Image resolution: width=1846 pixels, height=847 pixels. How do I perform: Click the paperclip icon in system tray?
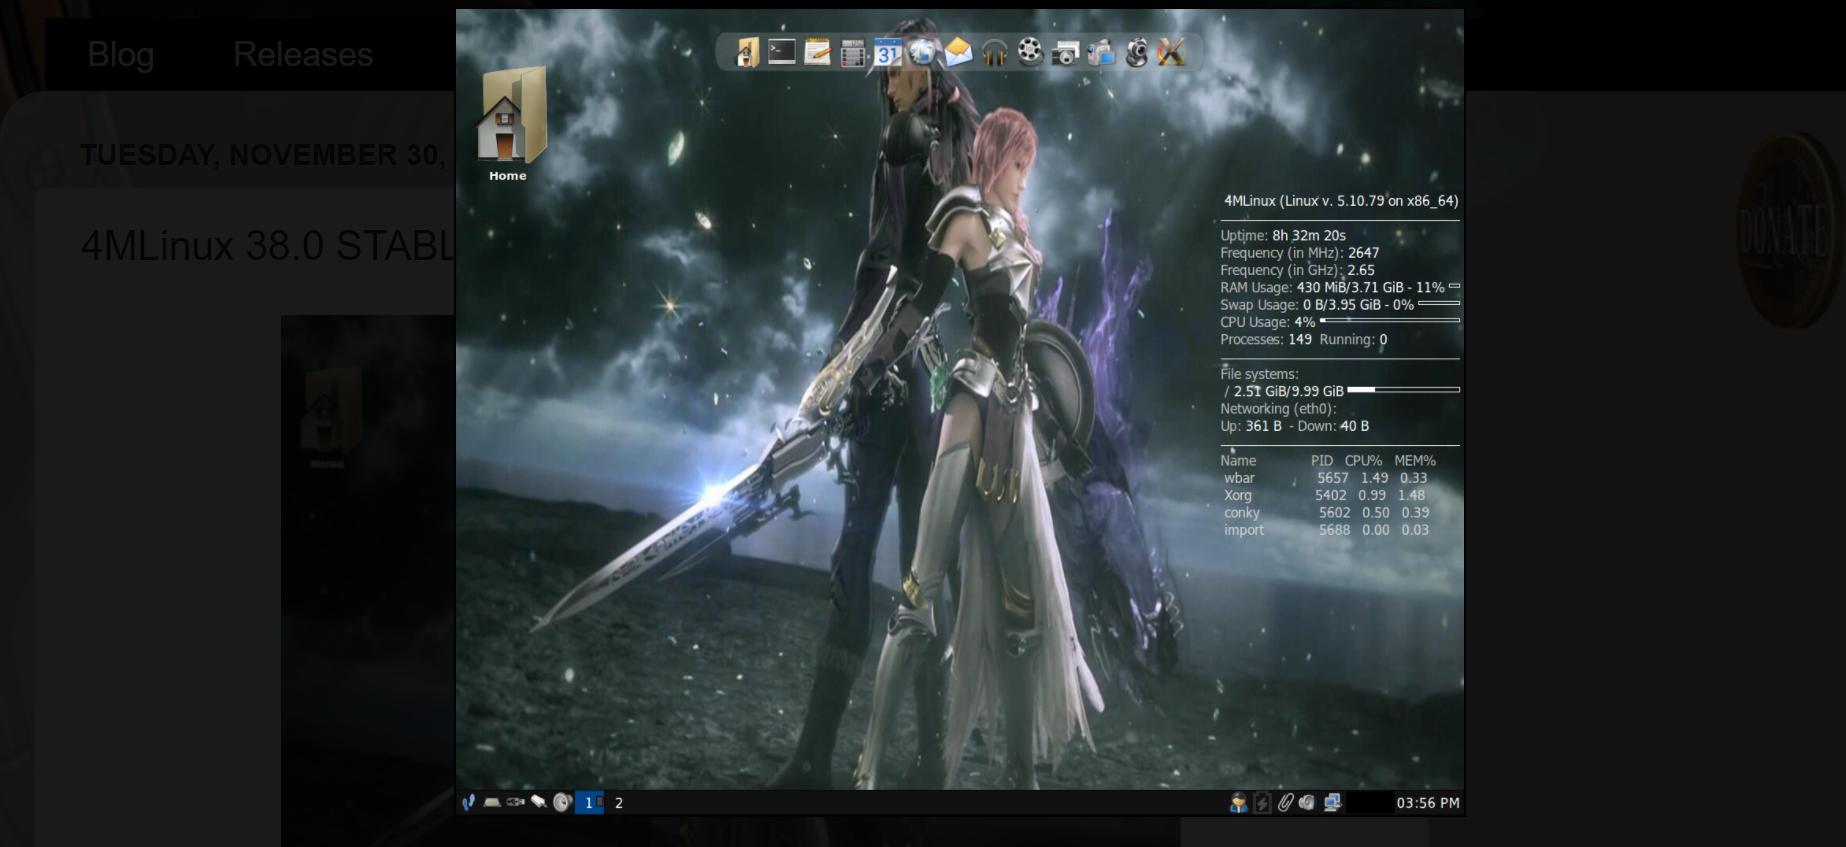click(x=1285, y=802)
